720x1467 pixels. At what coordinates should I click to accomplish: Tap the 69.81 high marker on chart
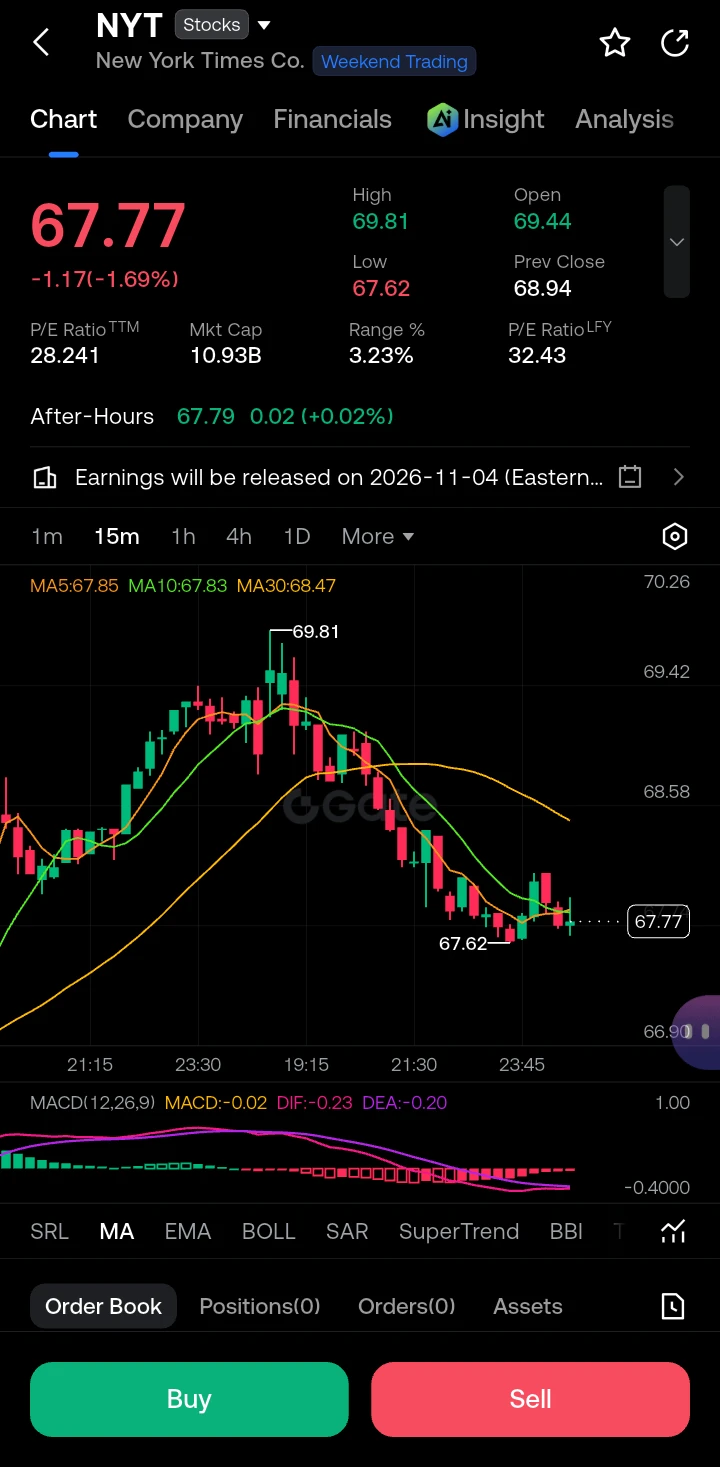(316, 632)
